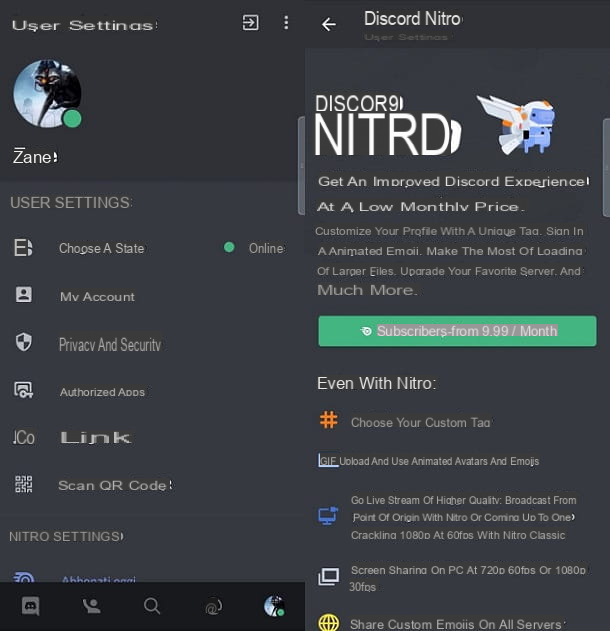Viewport: 610px width, 631px height.
Task: Tap the GIF animated avatars icon
Action: tap(328, 460)
